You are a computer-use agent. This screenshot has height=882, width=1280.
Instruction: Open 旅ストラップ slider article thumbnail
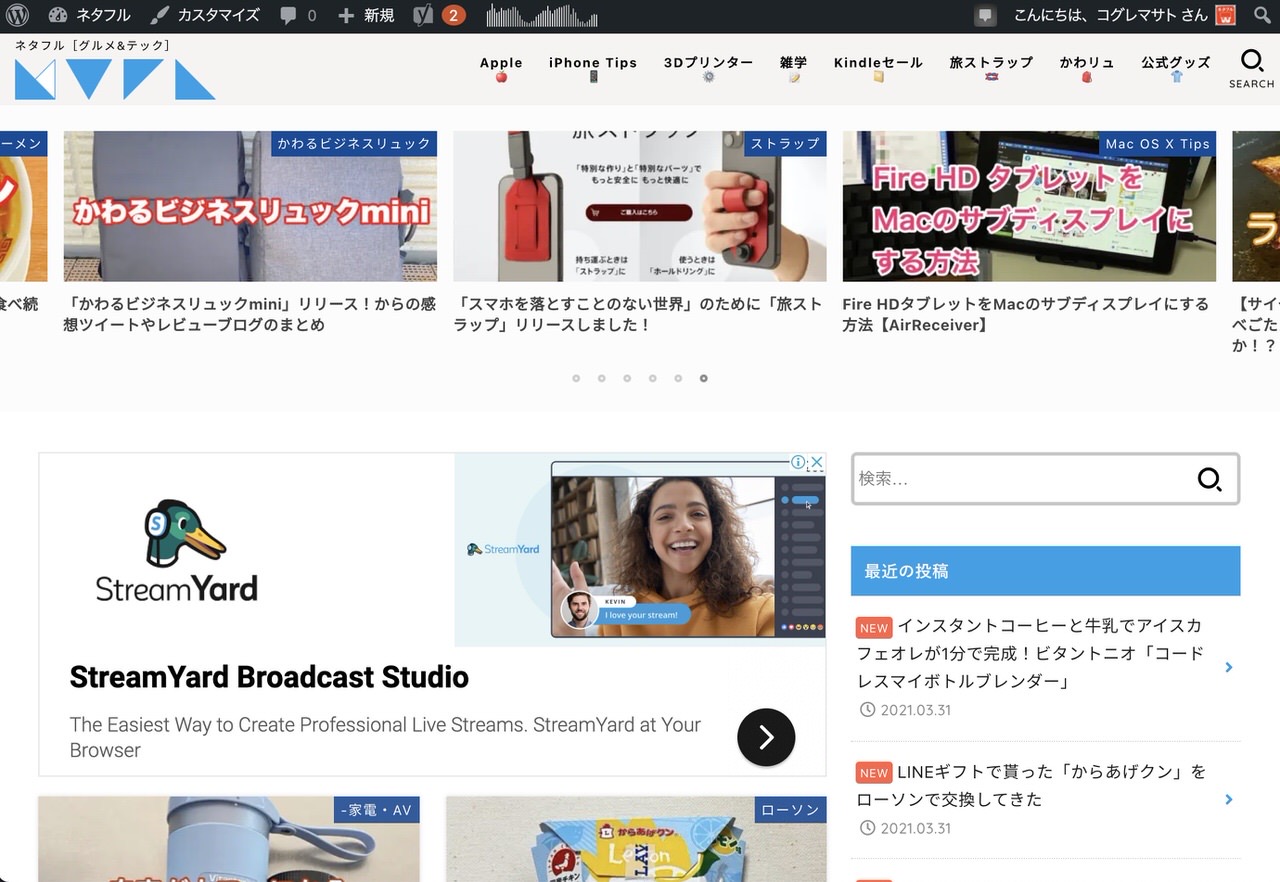640,206
